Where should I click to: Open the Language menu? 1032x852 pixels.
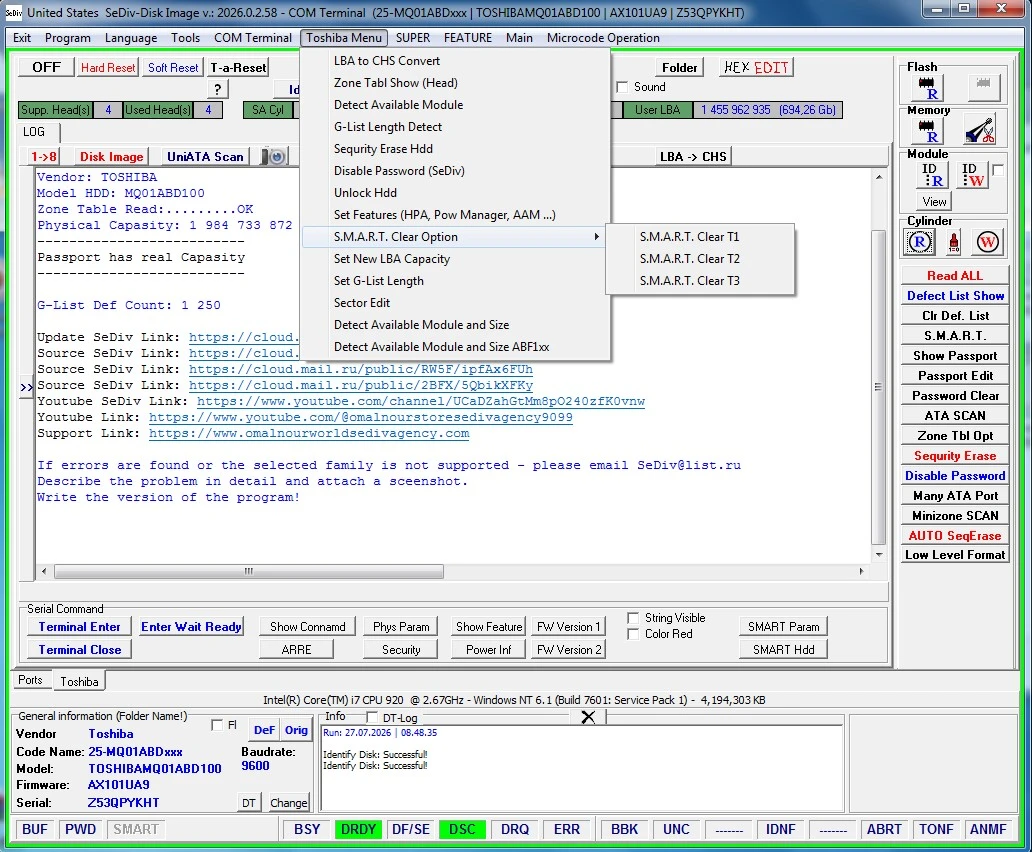tap(131, 38)
